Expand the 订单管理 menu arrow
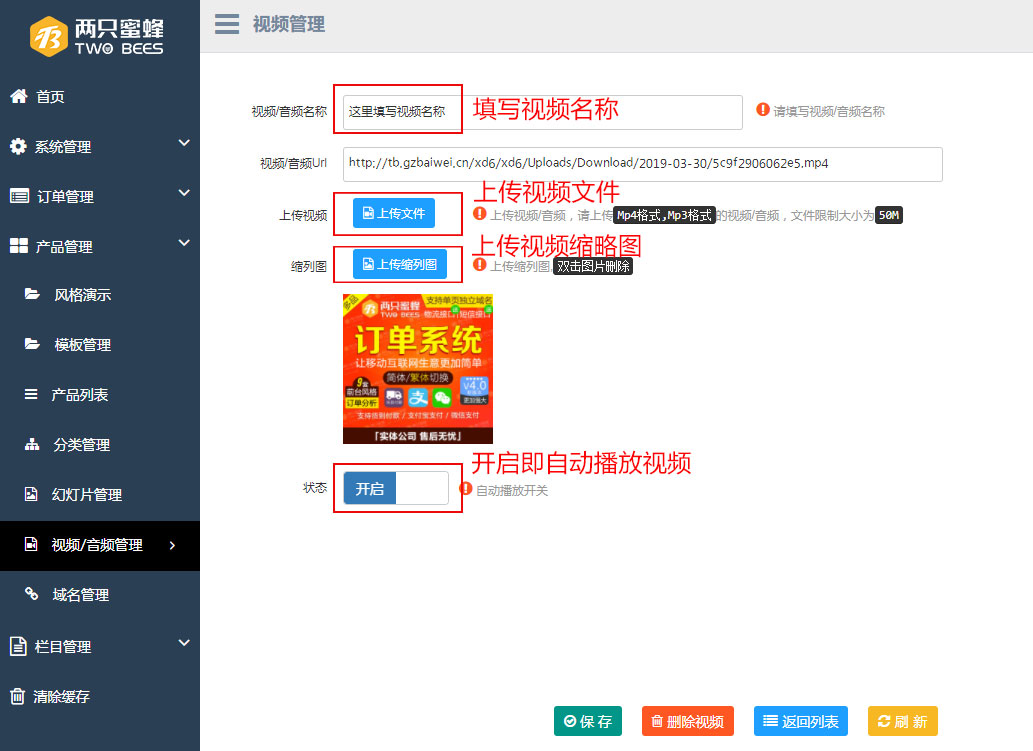The width and height of the screenshot is (1033, 751). click(x=184, y=193)
